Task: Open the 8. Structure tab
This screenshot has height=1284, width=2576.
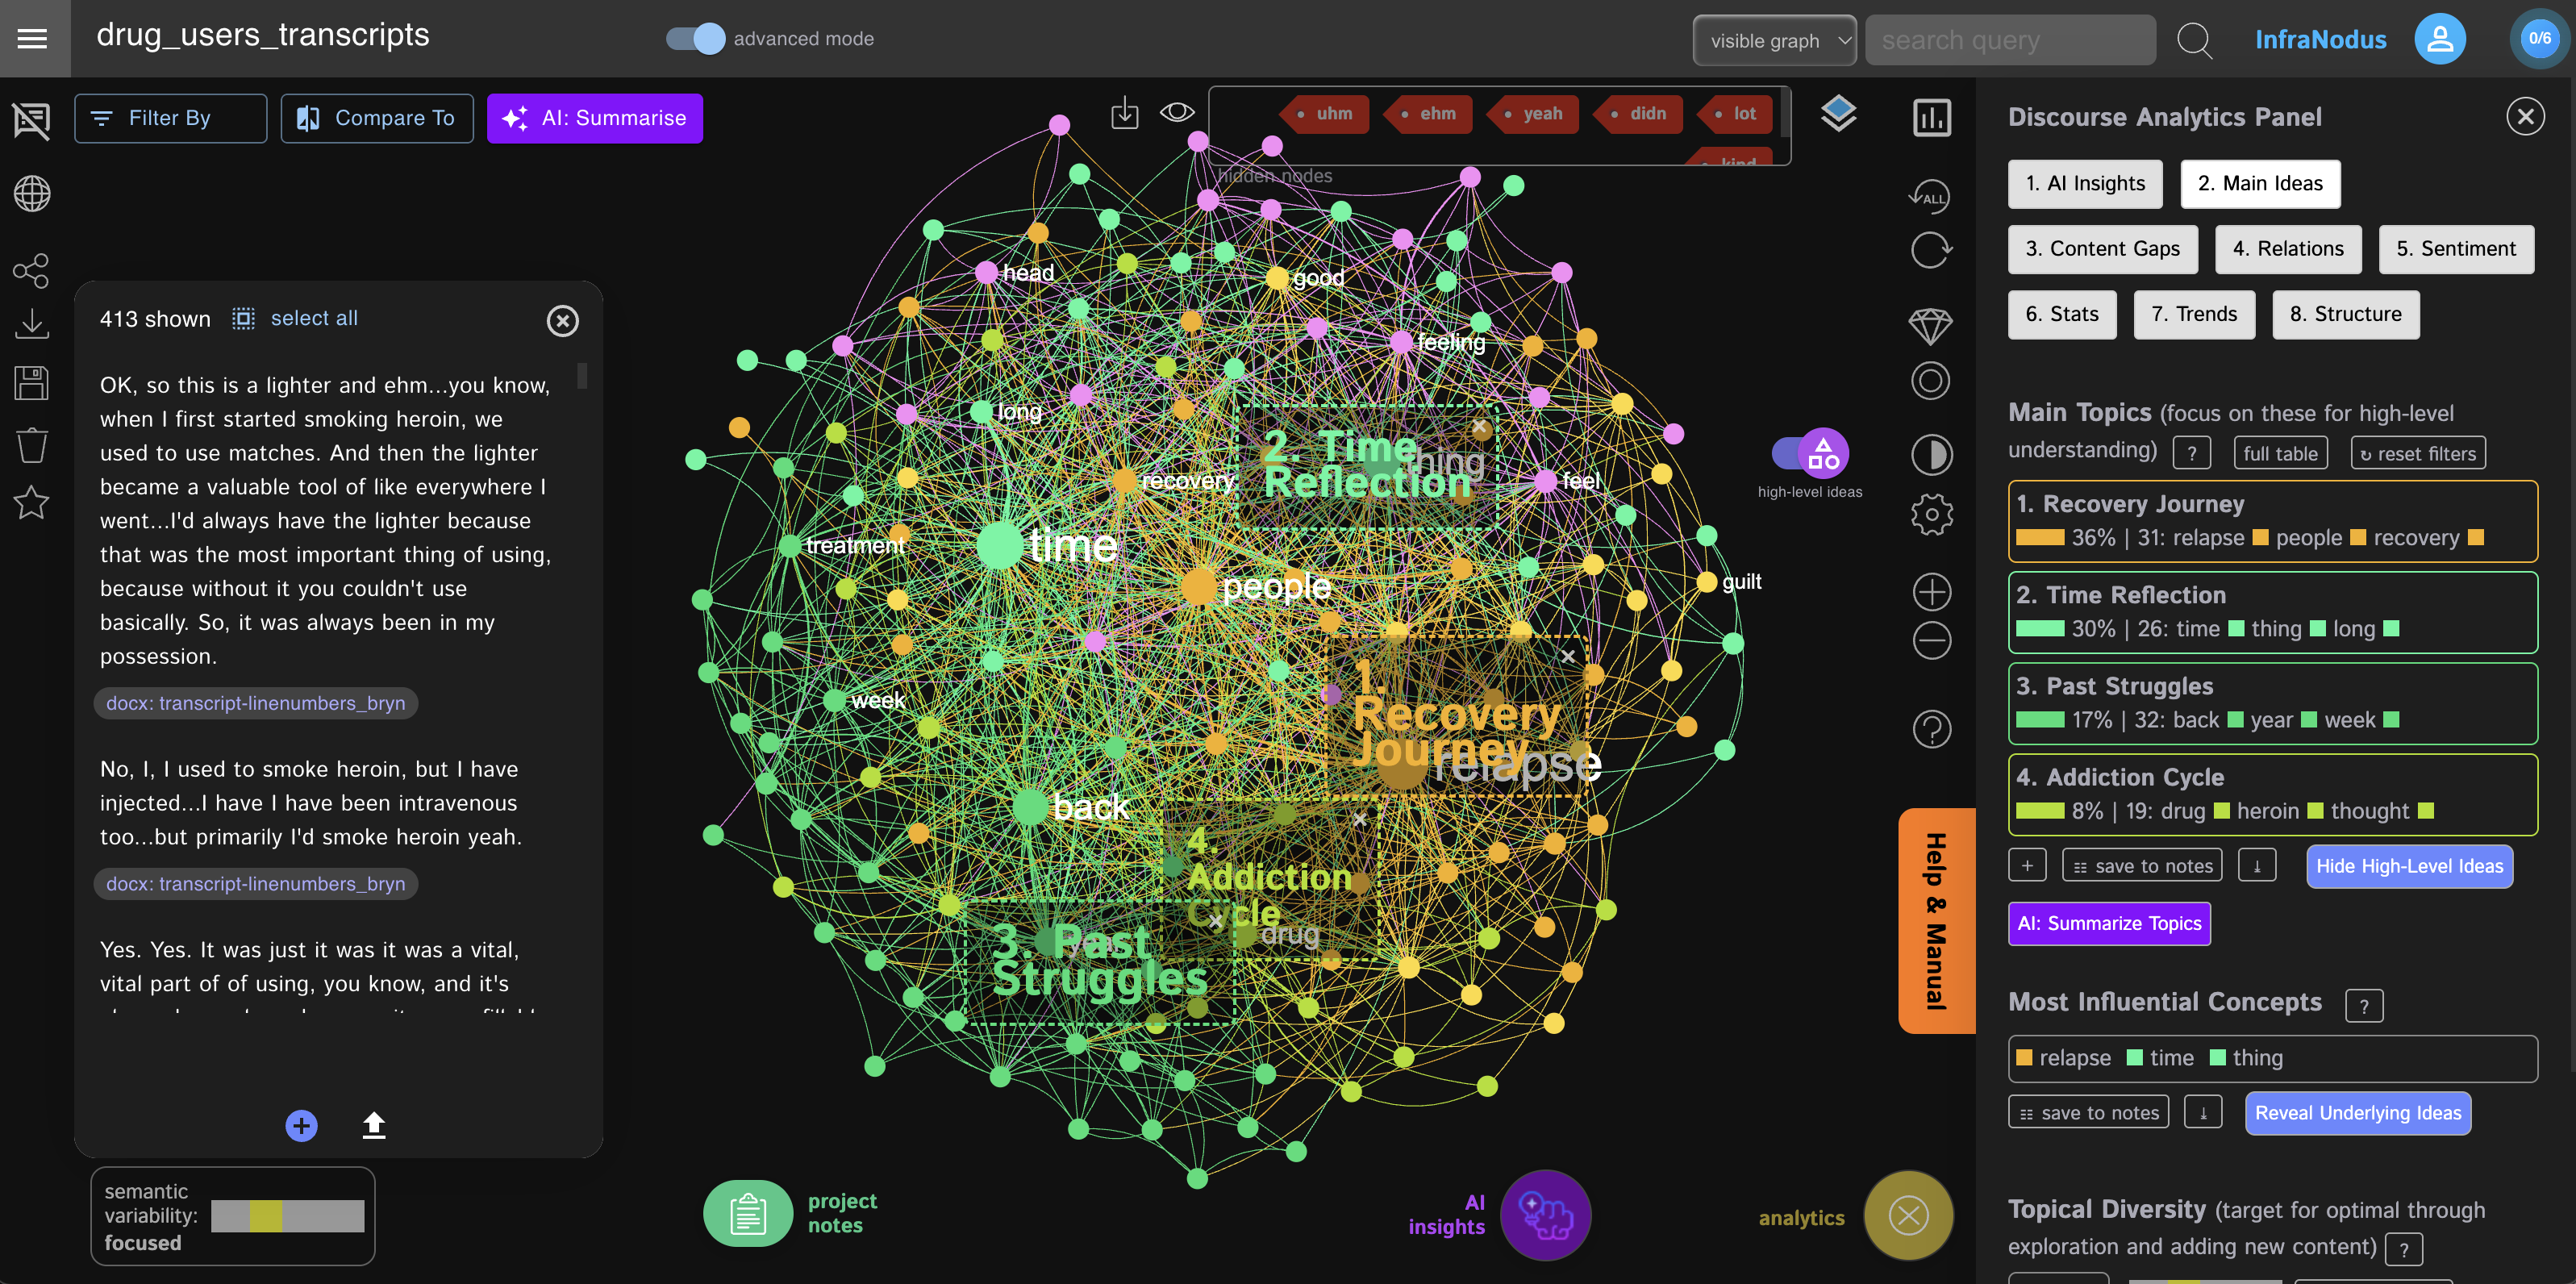Action: coord(2345,315)
